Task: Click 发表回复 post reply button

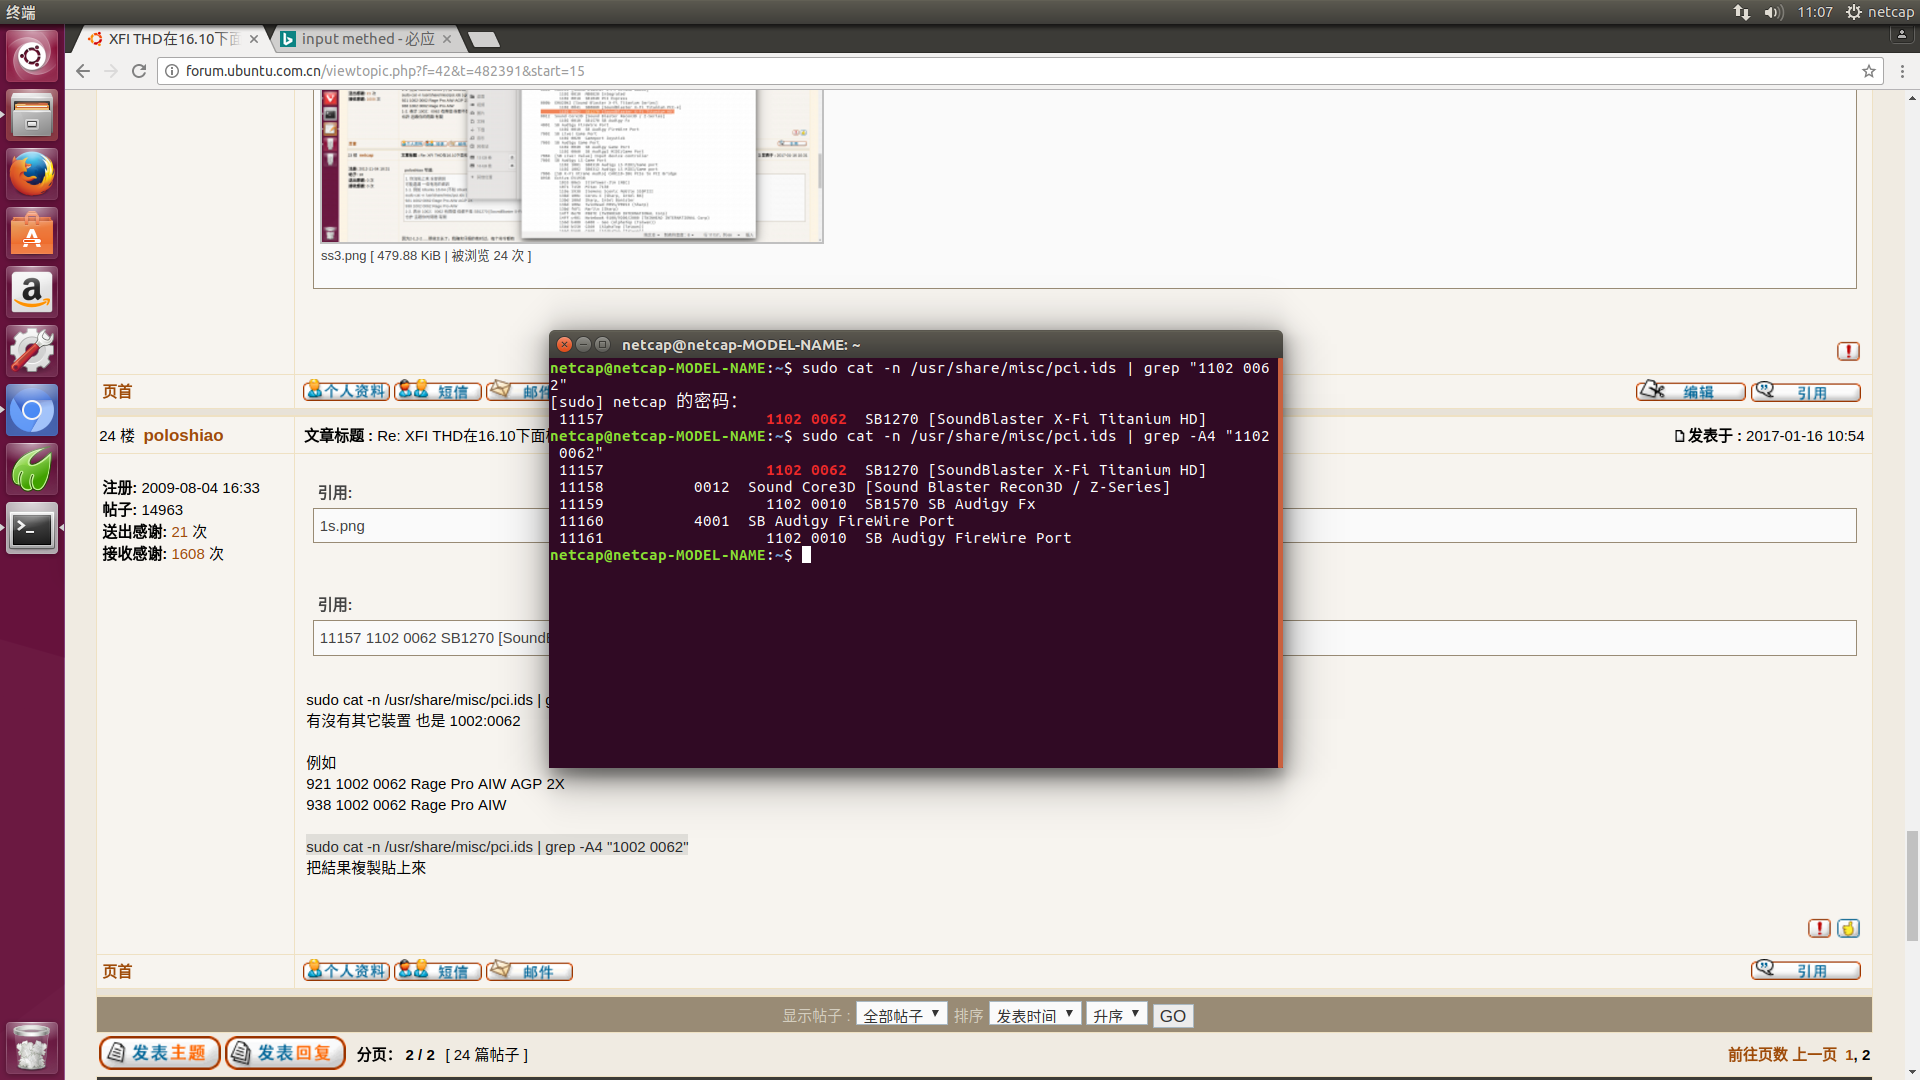Action: pyautogui.click(x=285, y=1053)
